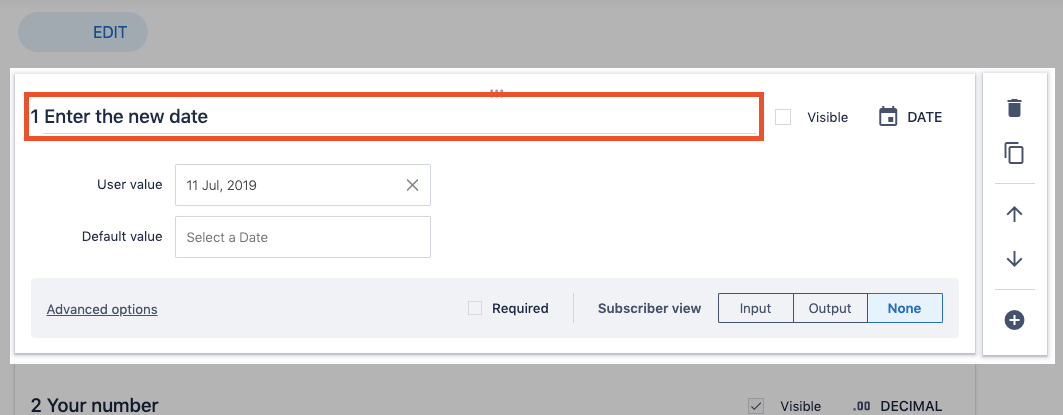The height and width of the screenshot is (415, 1063).
Task: Open the Default value date picker
Action: 302,237
